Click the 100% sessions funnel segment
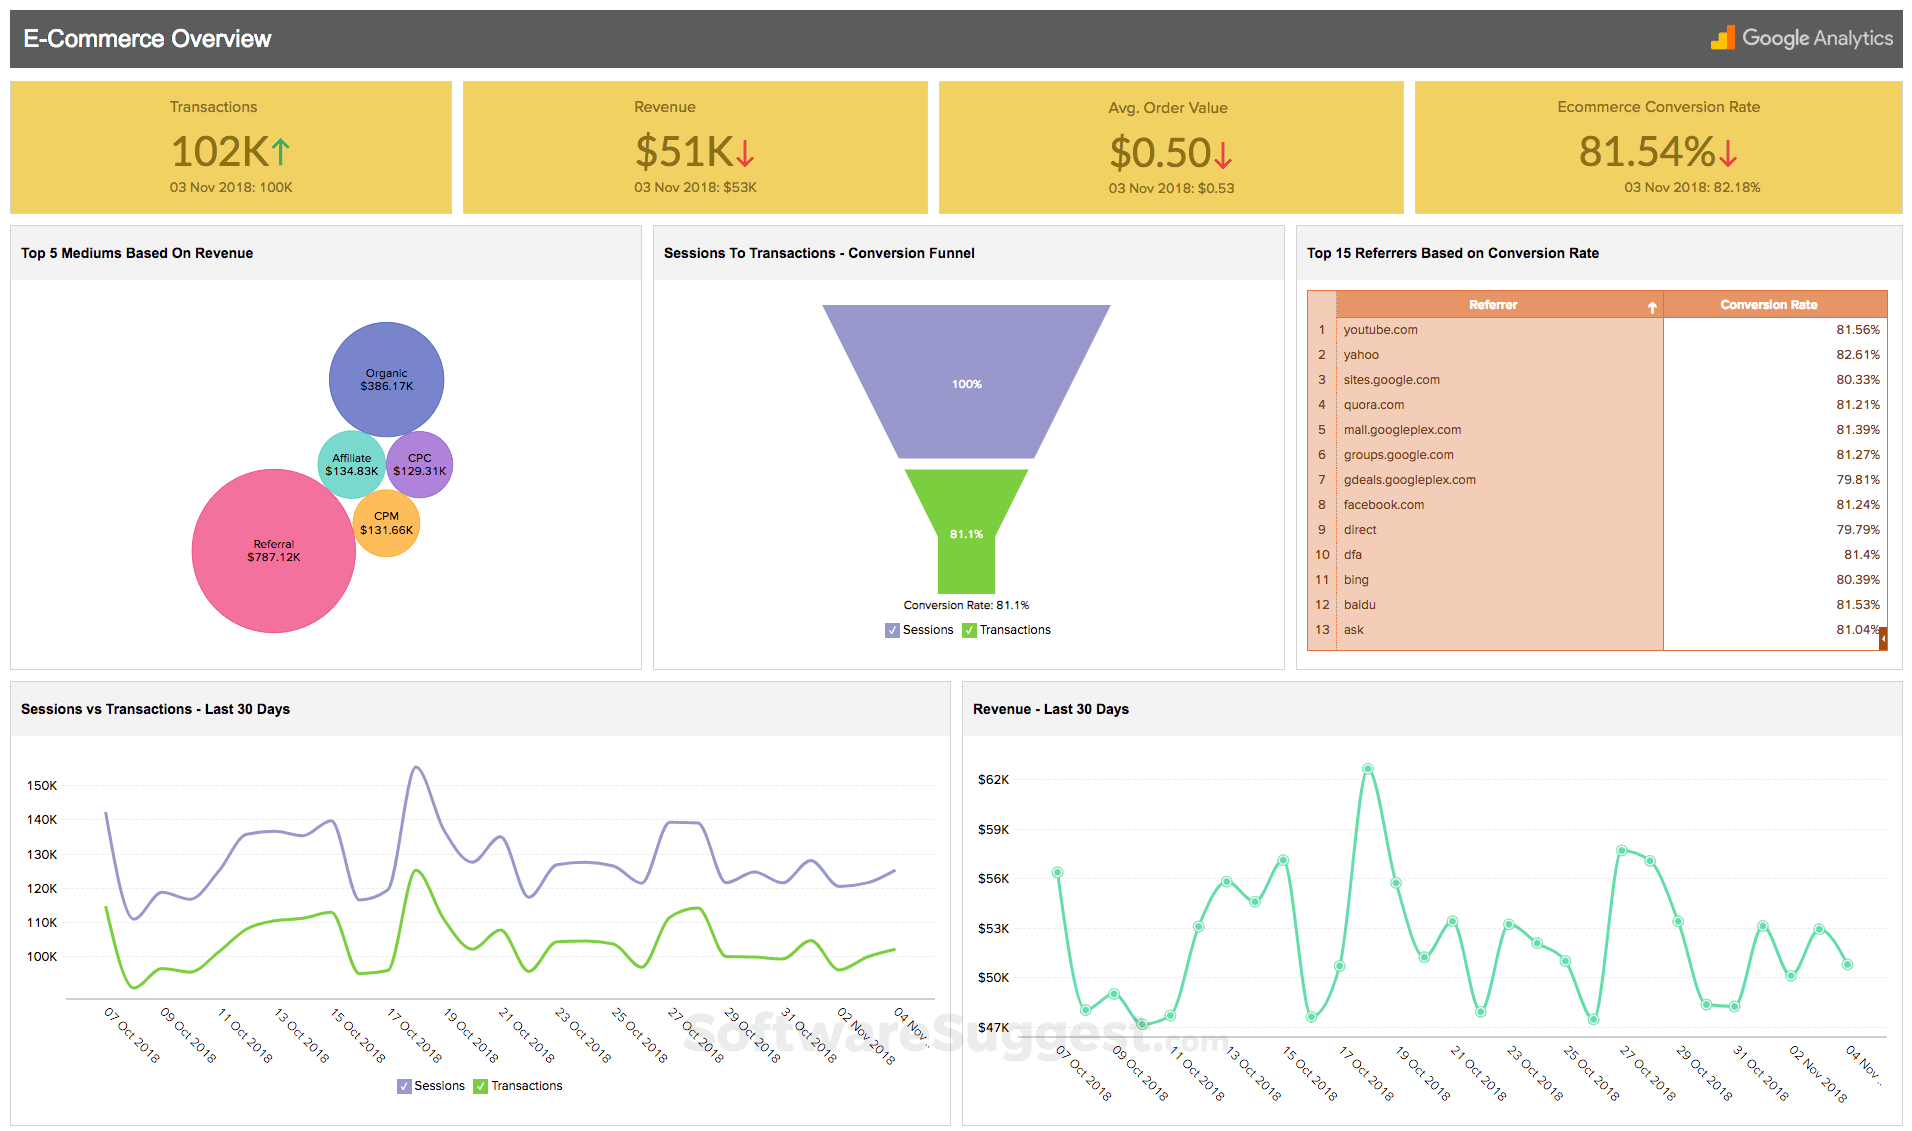 (x=966, y=383)
